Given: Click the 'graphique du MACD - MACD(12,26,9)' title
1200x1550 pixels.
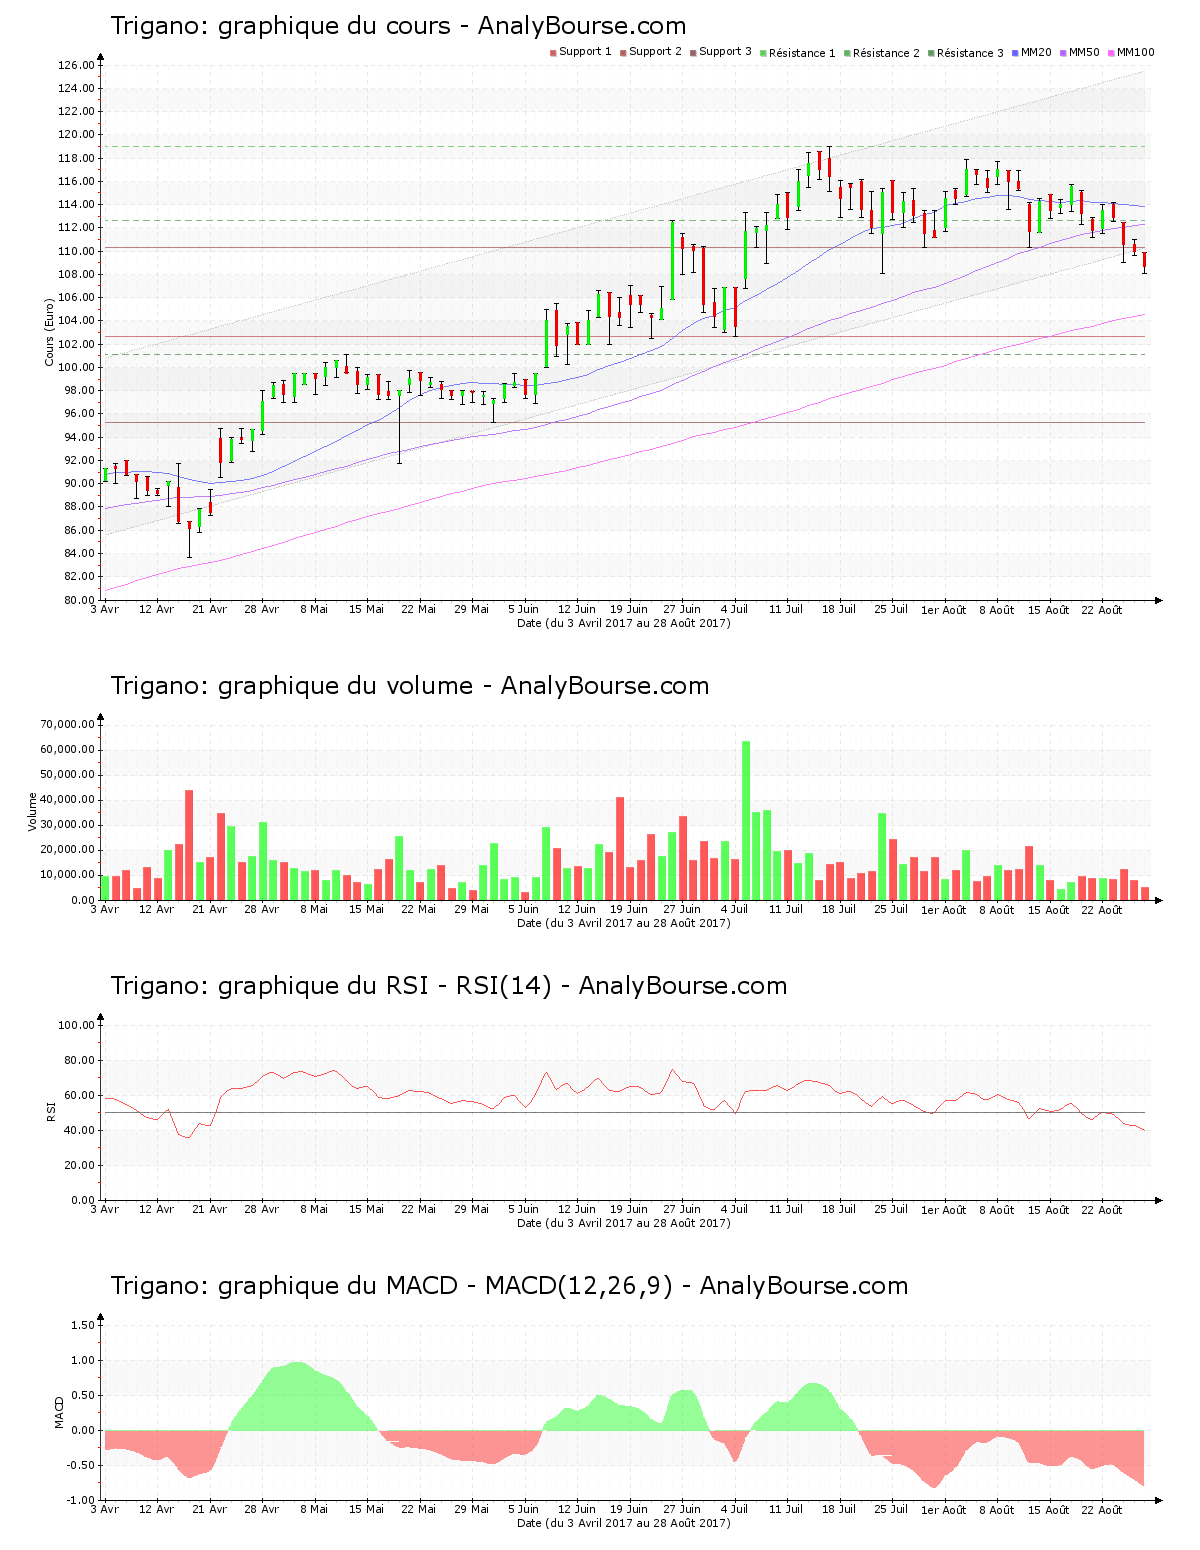Looking at the screenshot, I should (446, 1286).
